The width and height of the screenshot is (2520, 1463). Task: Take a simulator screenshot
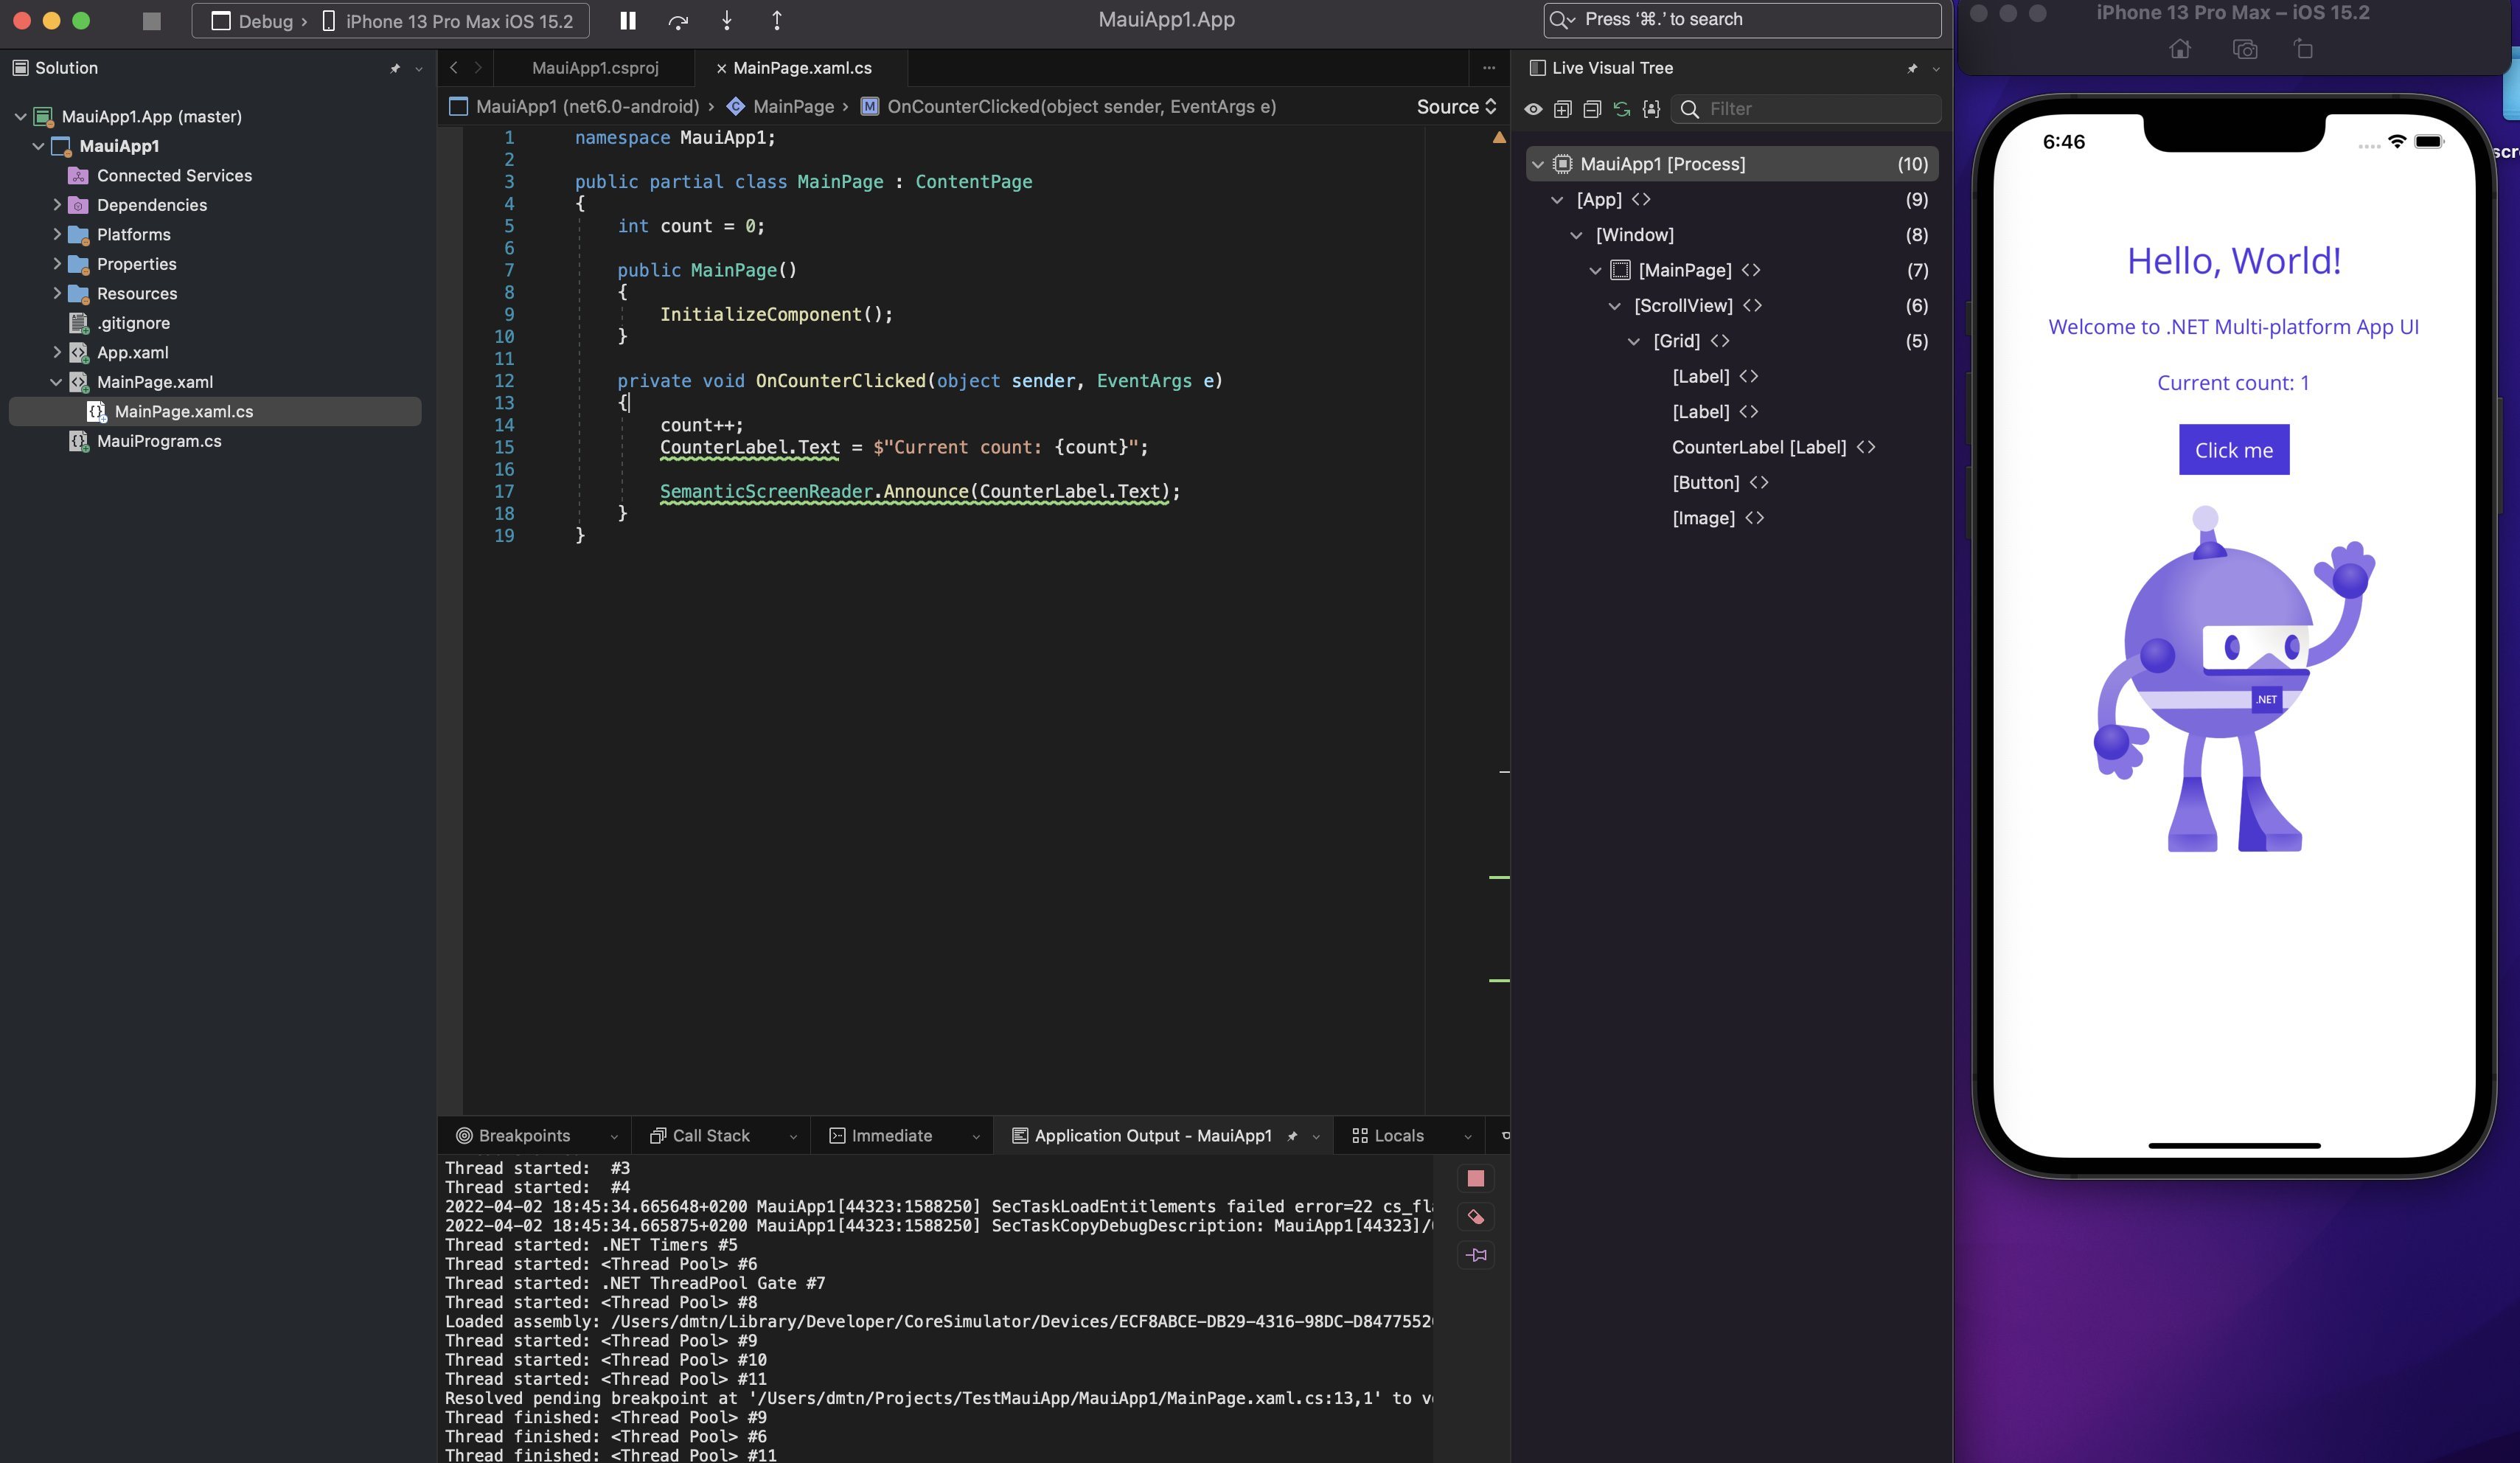coord(2245,49)
